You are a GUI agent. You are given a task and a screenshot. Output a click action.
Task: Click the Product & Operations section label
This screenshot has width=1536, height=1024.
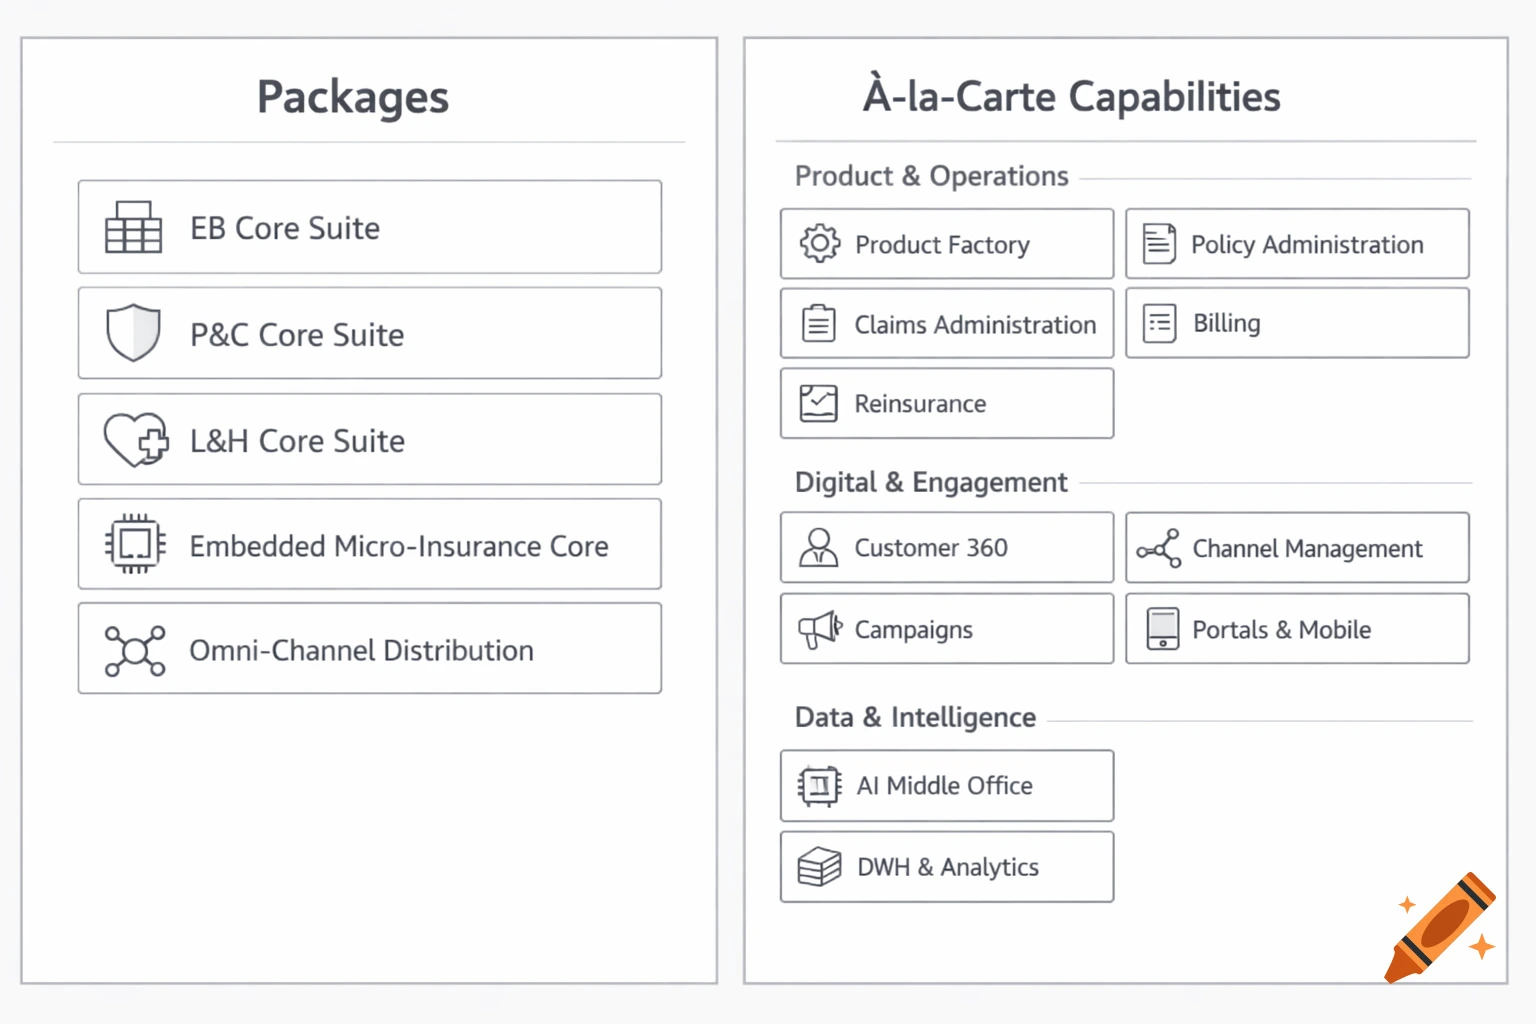[x=931, y=176]
